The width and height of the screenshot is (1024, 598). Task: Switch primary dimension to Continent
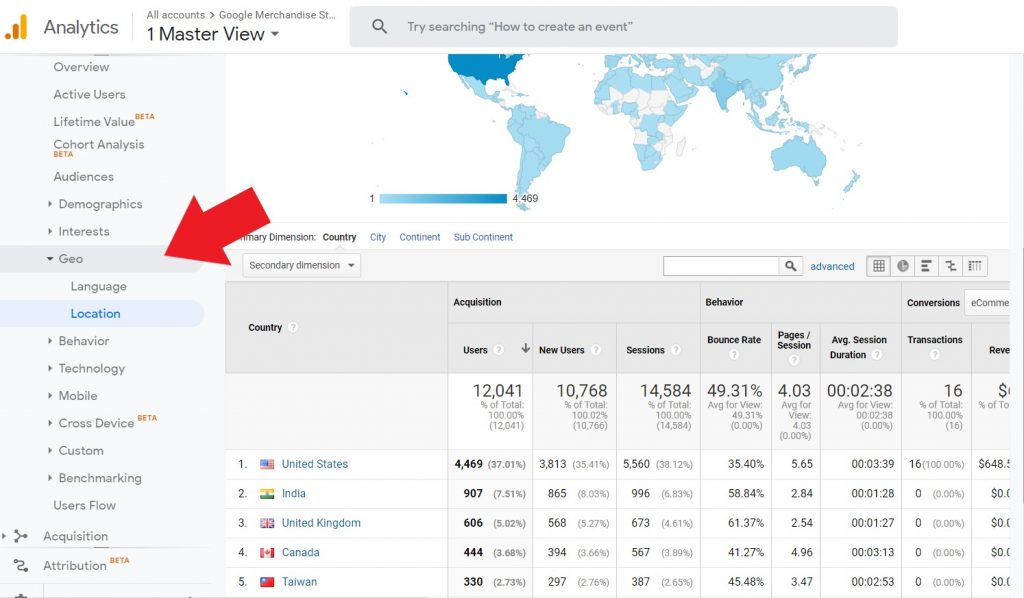click(x=420, y=237)
